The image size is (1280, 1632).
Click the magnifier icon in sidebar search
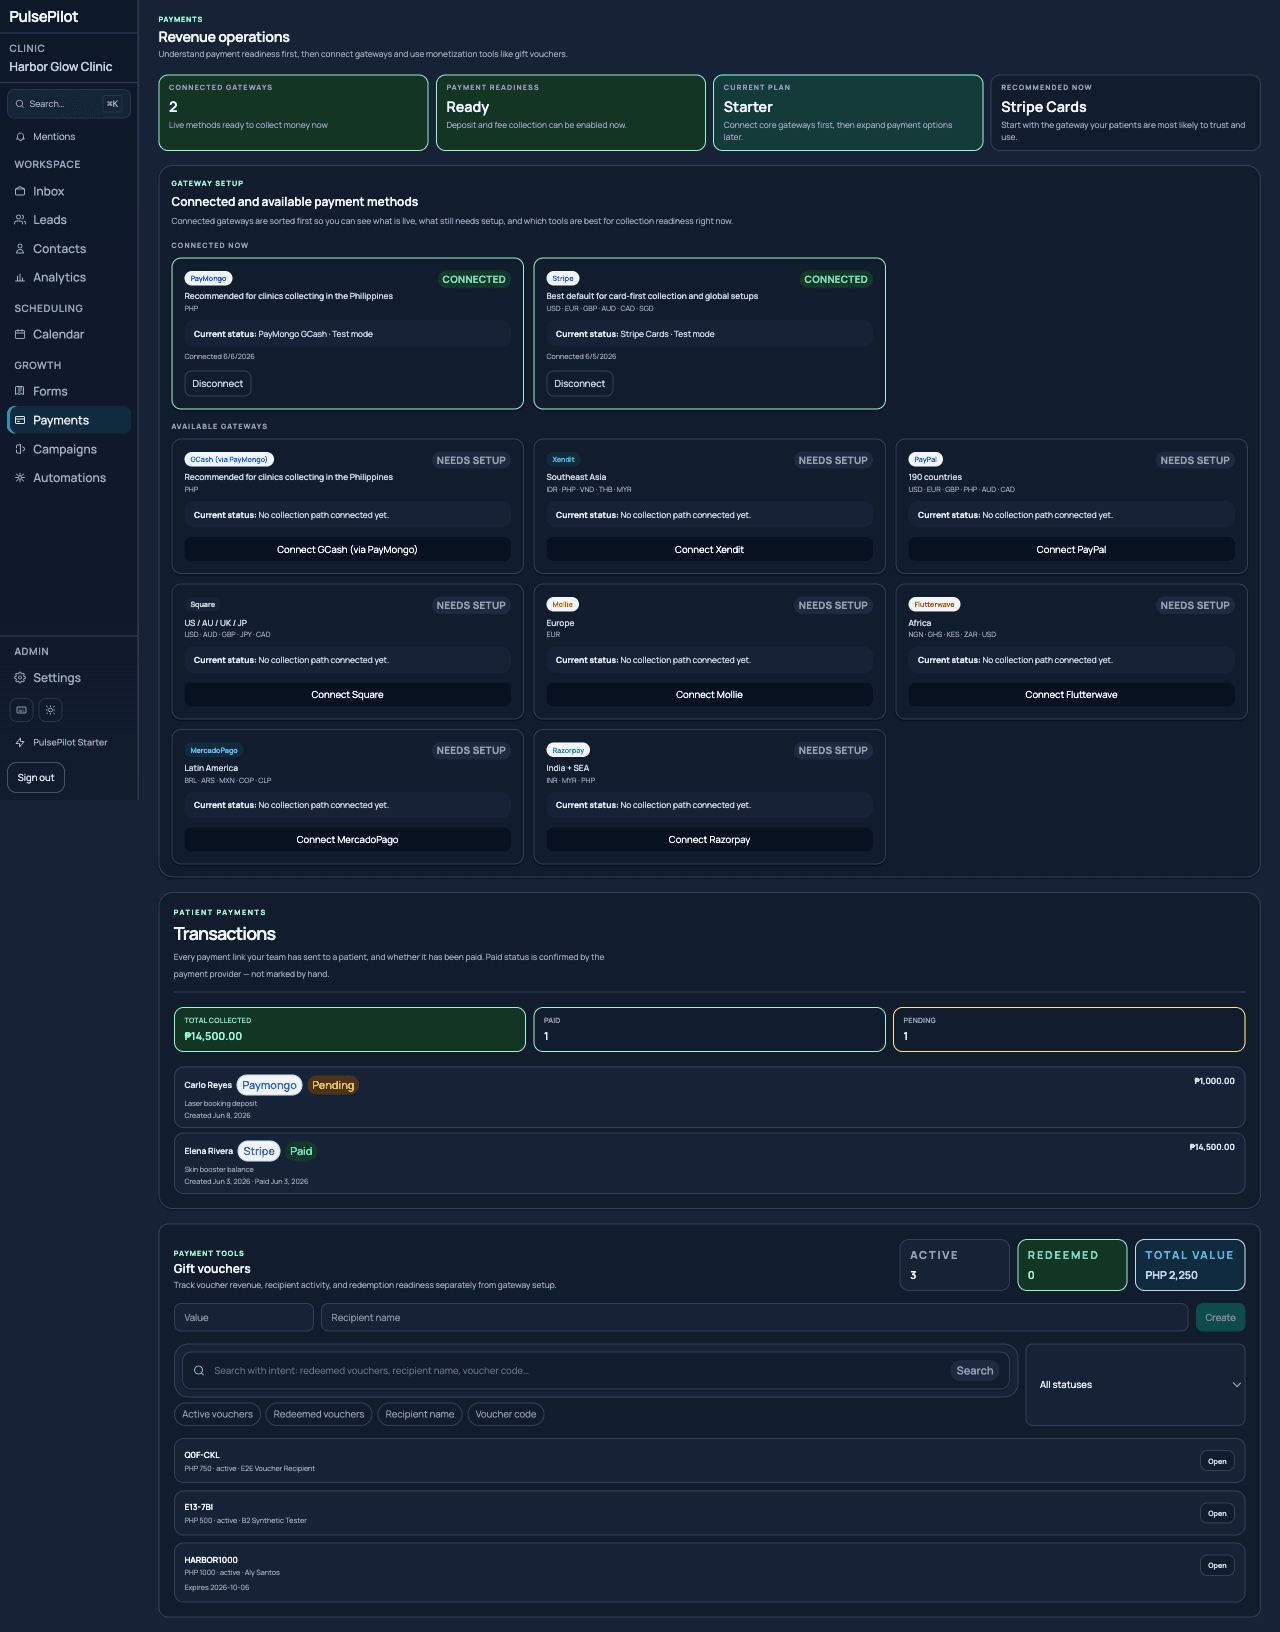click(20, 104)
